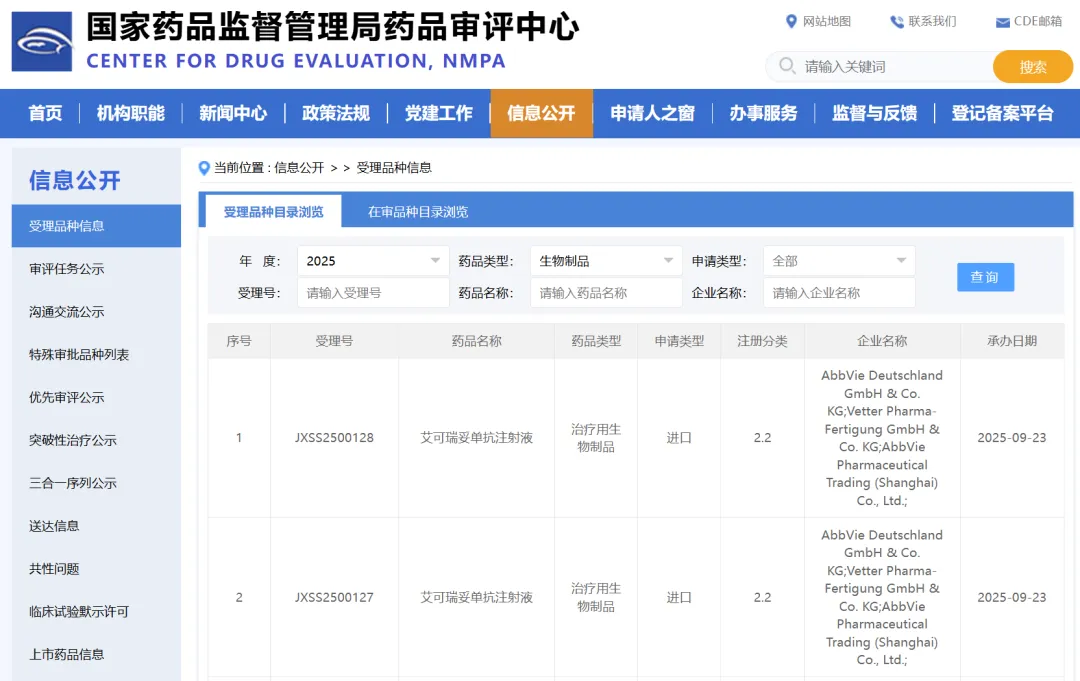
Task: Go to 突破性治疗公示 sidebar link
Action: [x=73, y=440]
